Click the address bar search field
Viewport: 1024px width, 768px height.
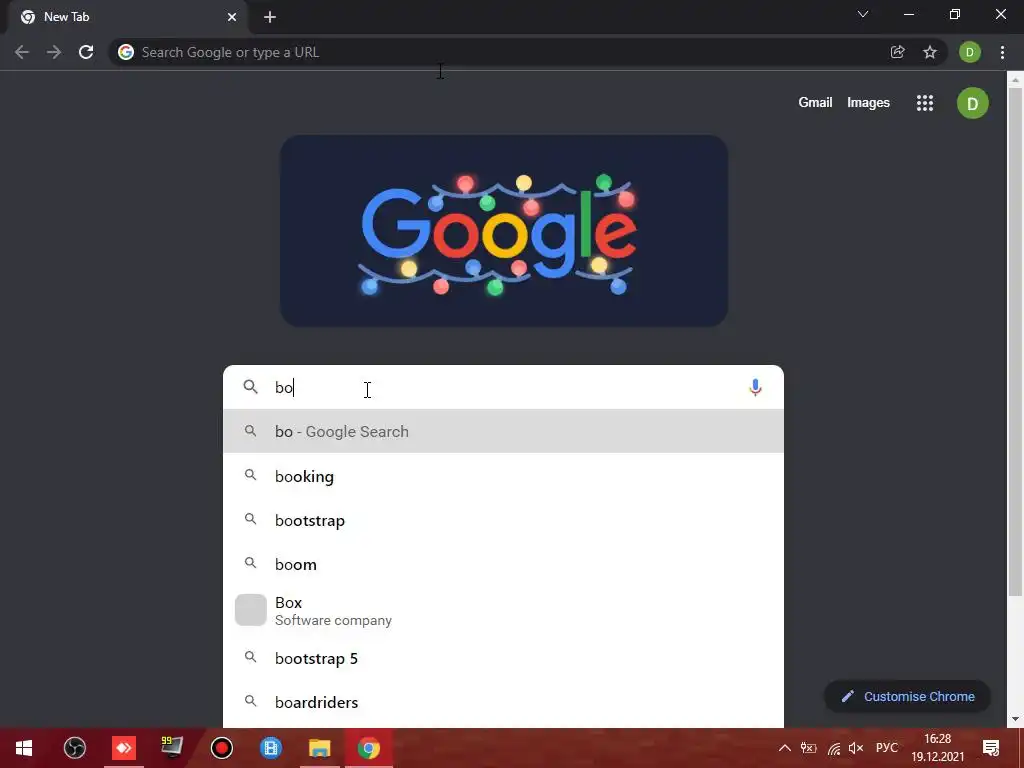503,52
